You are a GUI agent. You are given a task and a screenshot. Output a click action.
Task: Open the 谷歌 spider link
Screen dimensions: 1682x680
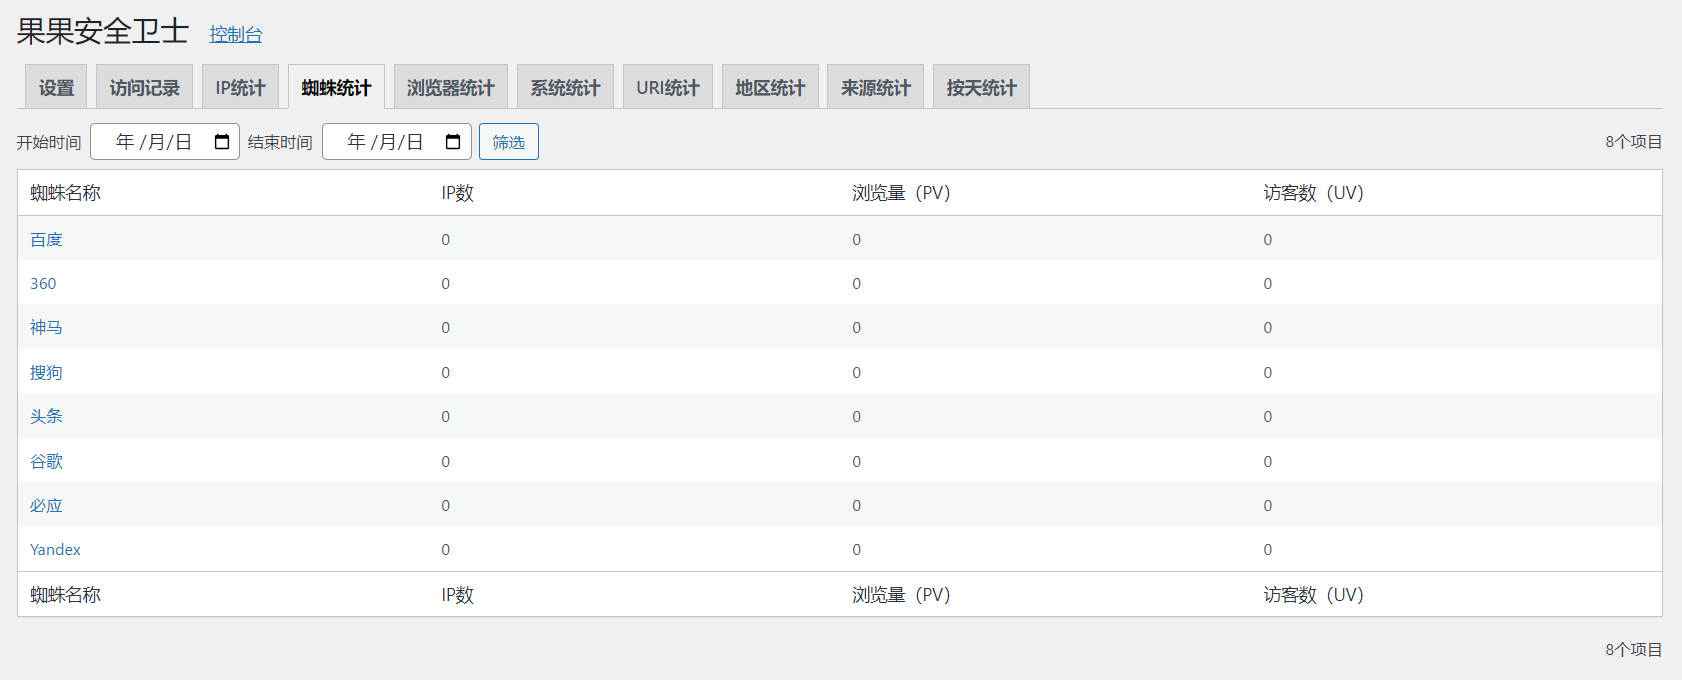pyautogui.click(x=46, y=461)
